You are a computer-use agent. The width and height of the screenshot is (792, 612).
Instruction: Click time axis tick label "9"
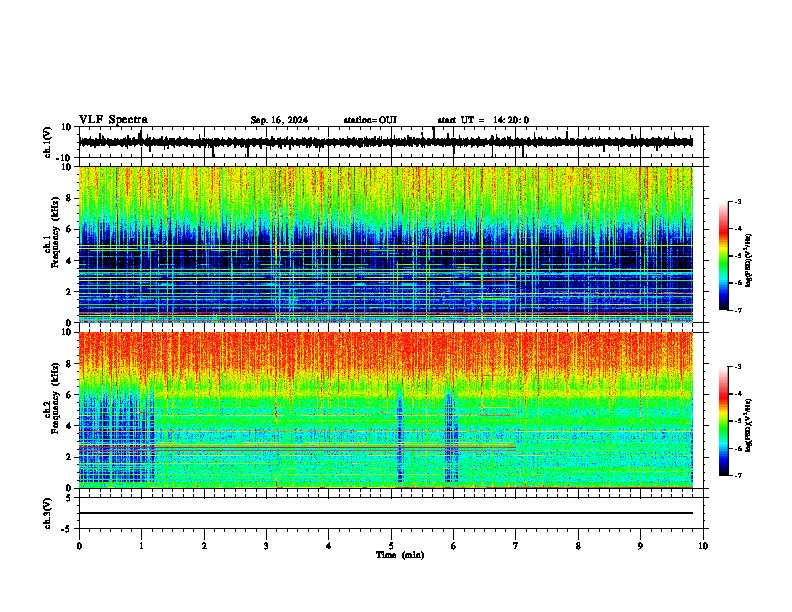click(x=640, y=546)
